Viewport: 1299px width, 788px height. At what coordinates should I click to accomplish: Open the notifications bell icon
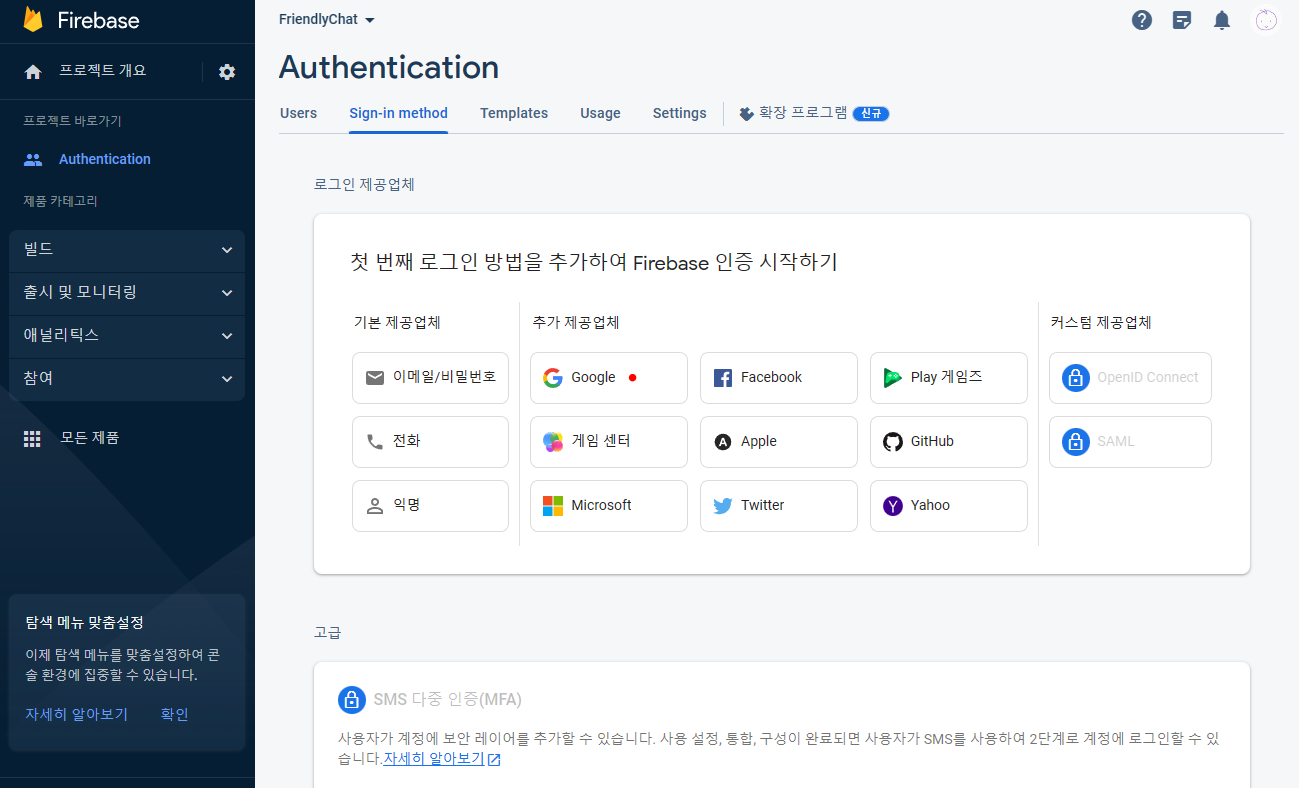1222,20
